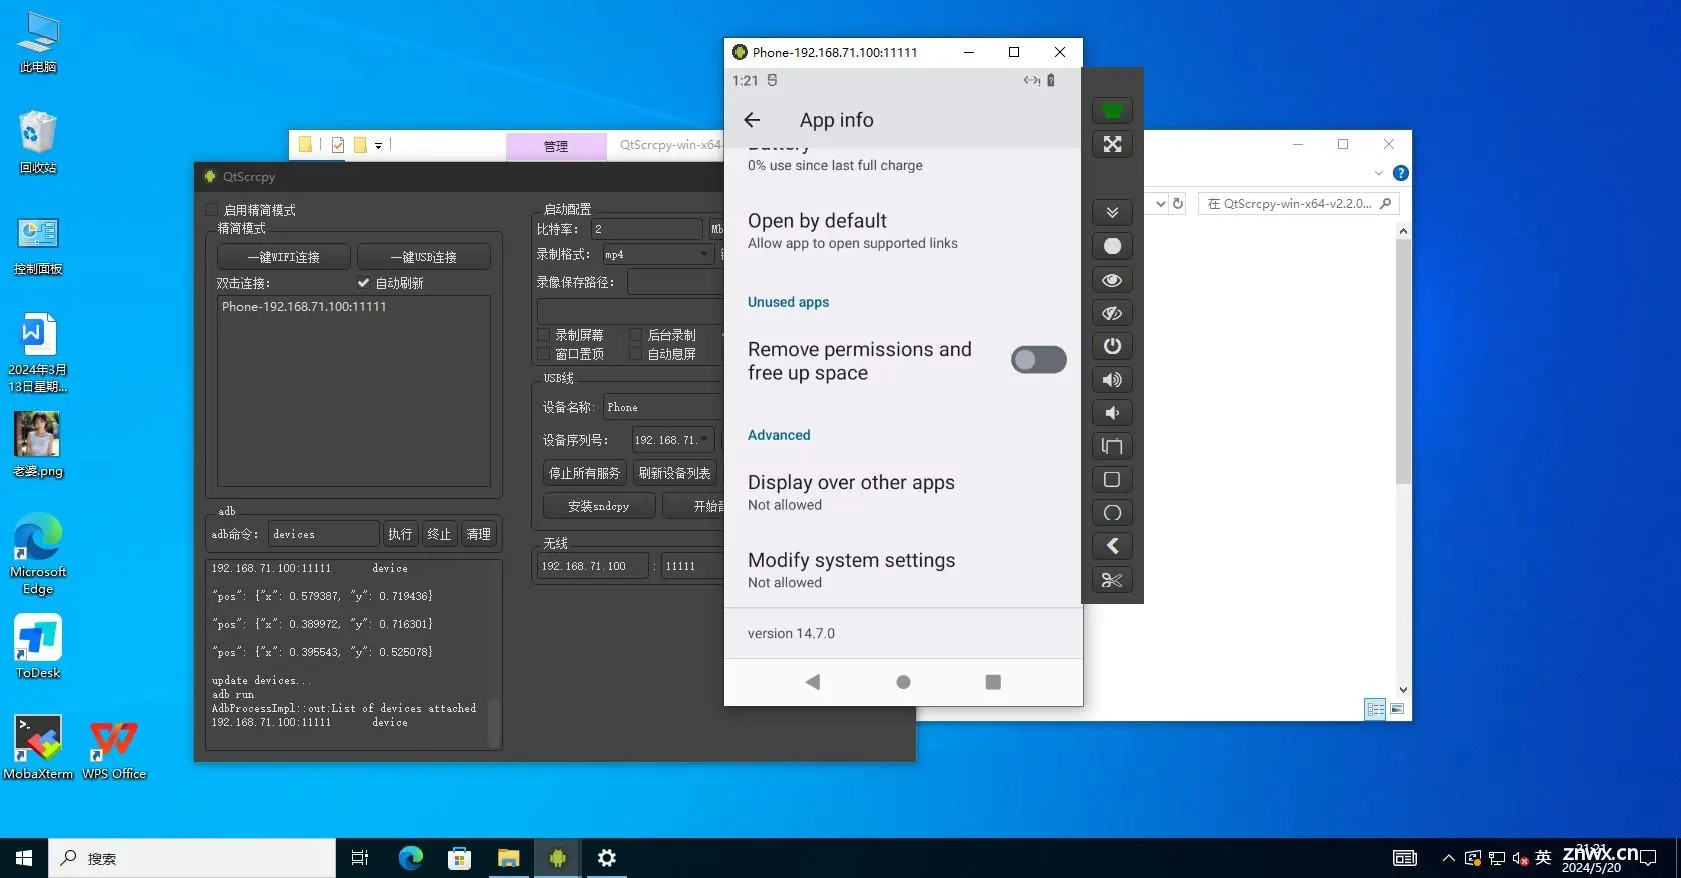
Task: Click the 停止所有服务 button
Action: (585, 473)
